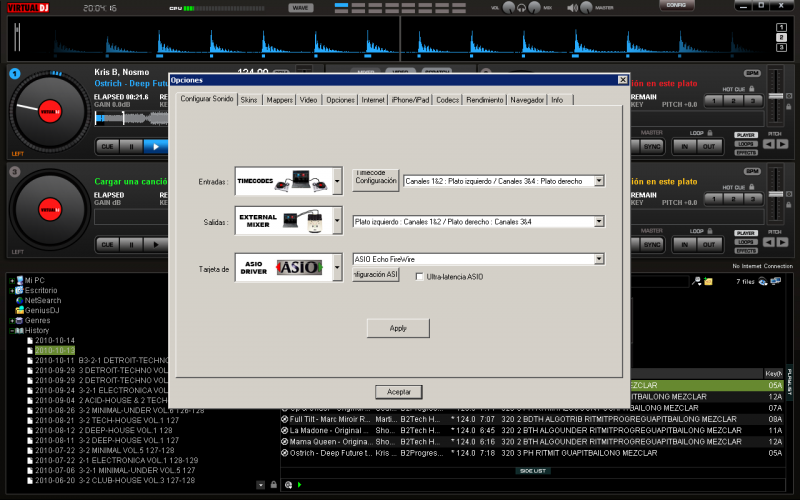Toggle the WAVE button in the top bar
The image size is (800, 500).
301,8
